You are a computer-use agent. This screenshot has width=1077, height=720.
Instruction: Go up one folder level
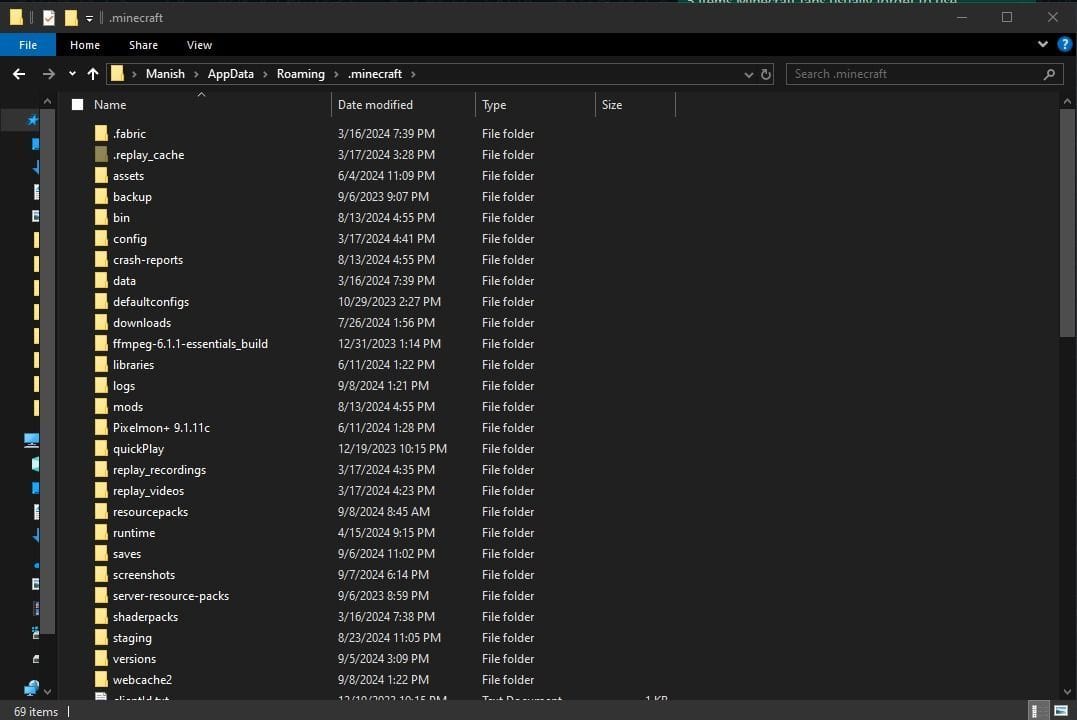[93, 74]
